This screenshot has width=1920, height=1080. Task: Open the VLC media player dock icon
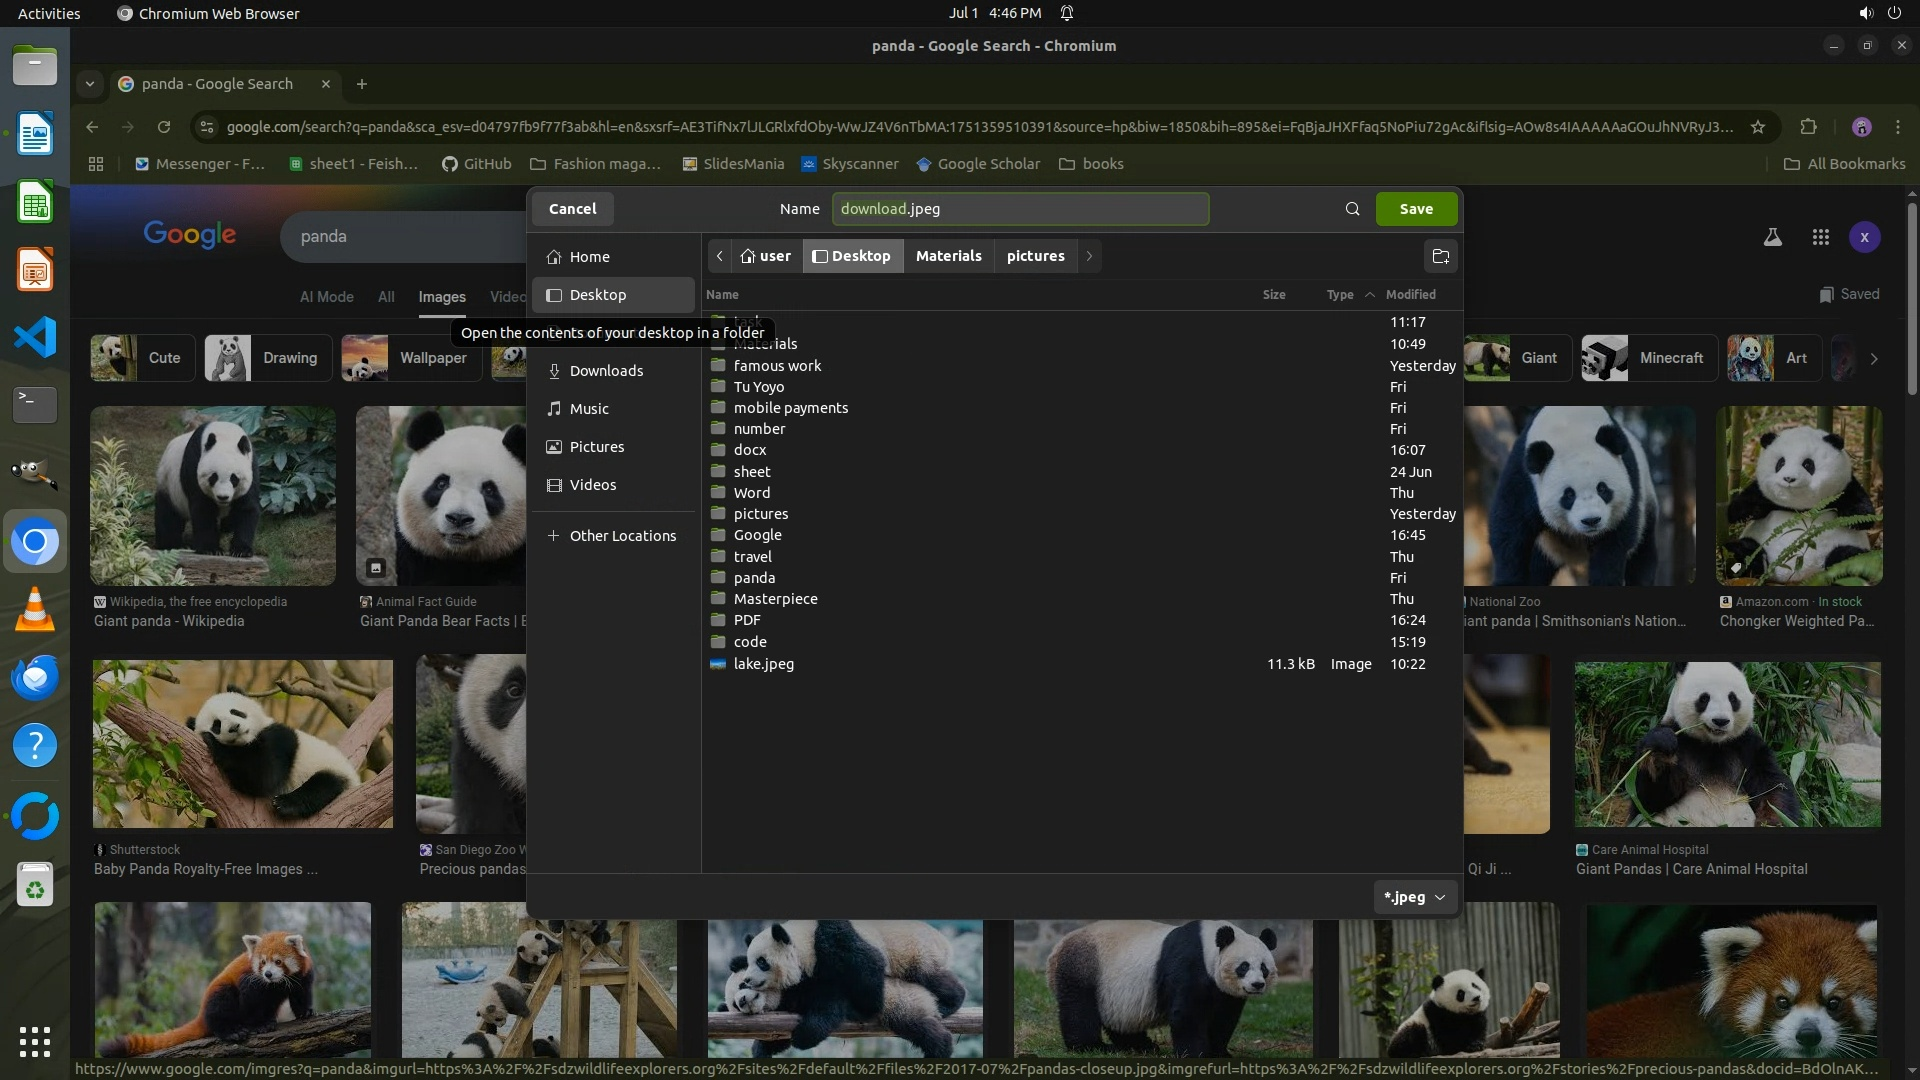tap(35, 609)
